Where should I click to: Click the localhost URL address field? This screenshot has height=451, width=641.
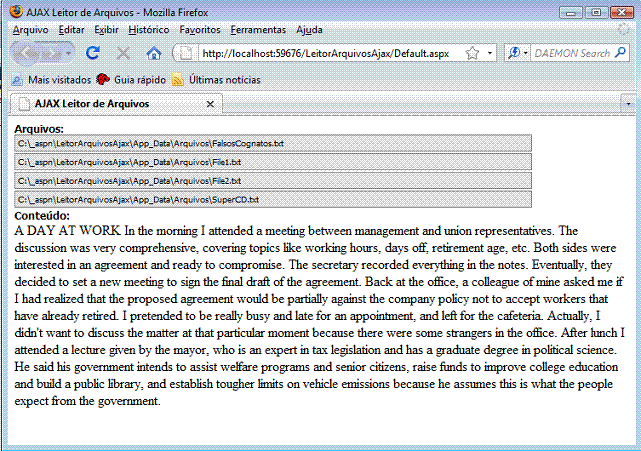pyautogui.click(x=330, y=53)
